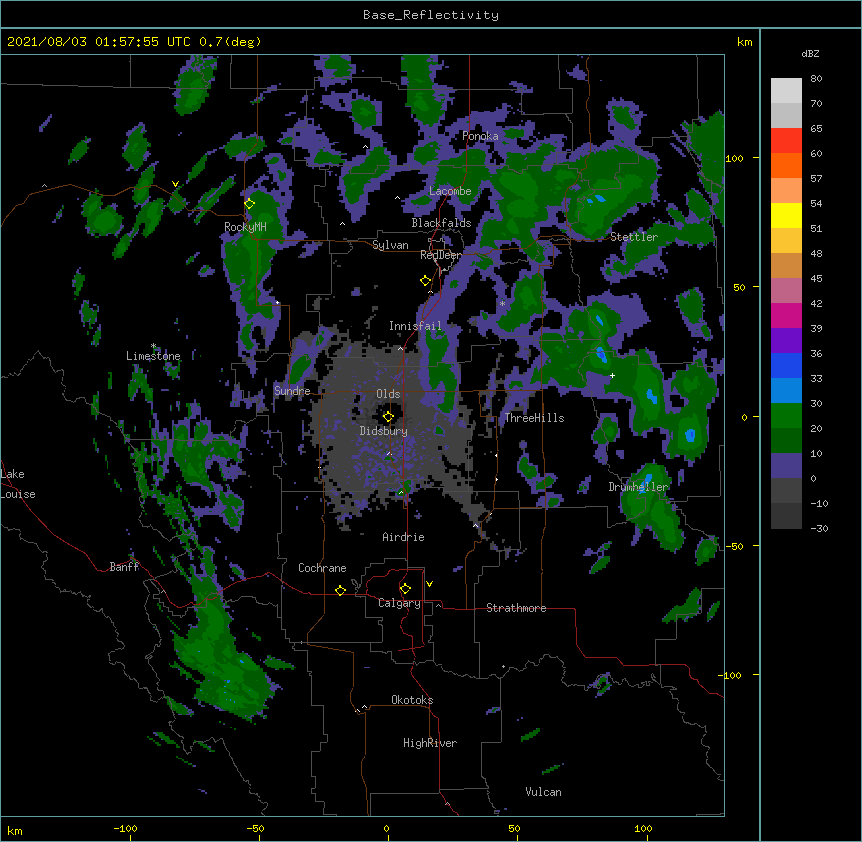Viewport: 862px width, 842px height.
Task: Click the 65 value in the dBZ legend
Action: point(816,129)
